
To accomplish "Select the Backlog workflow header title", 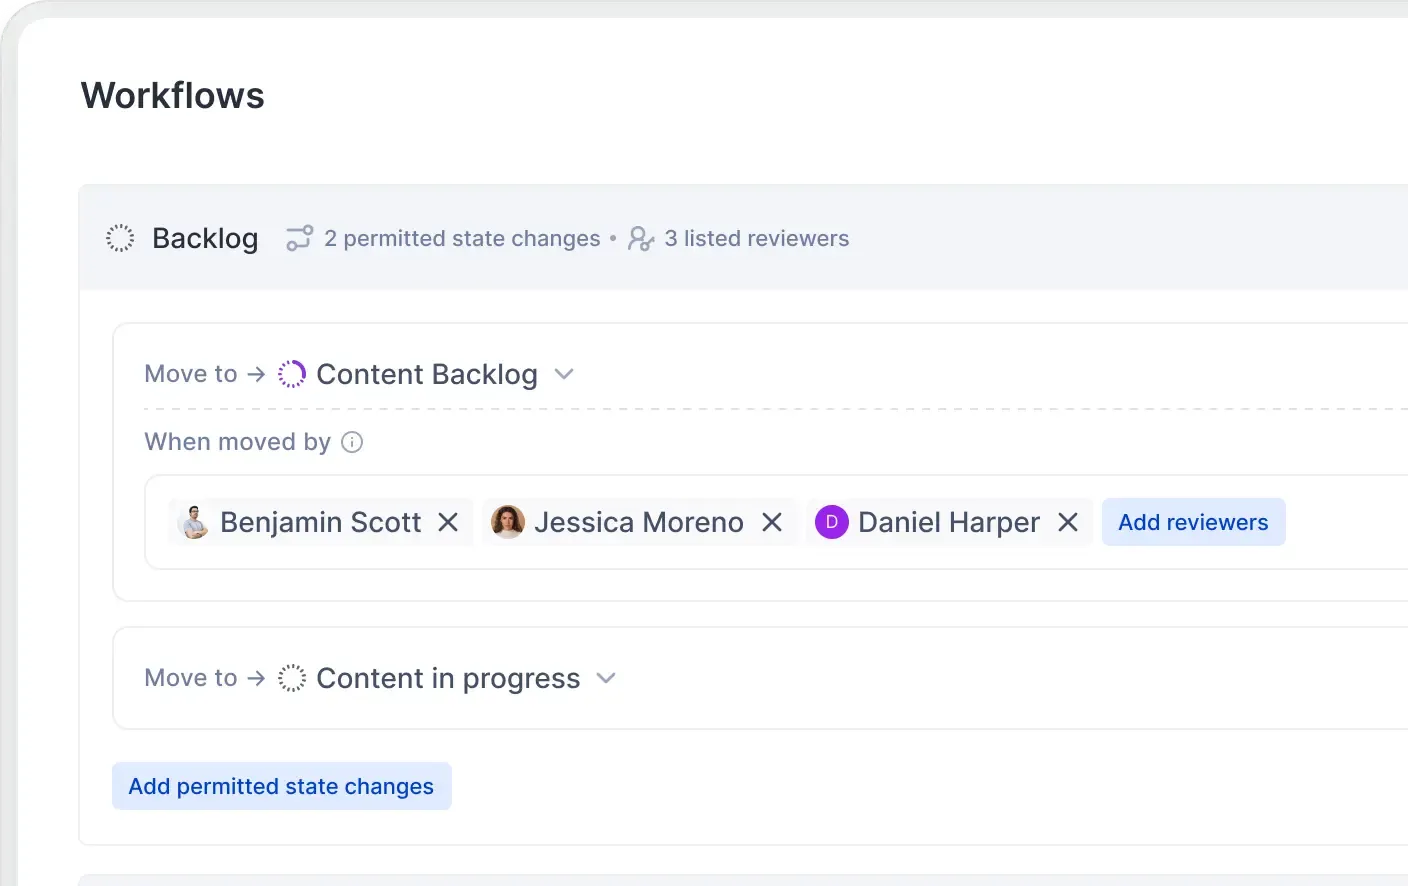I will [x=205, y=238].
